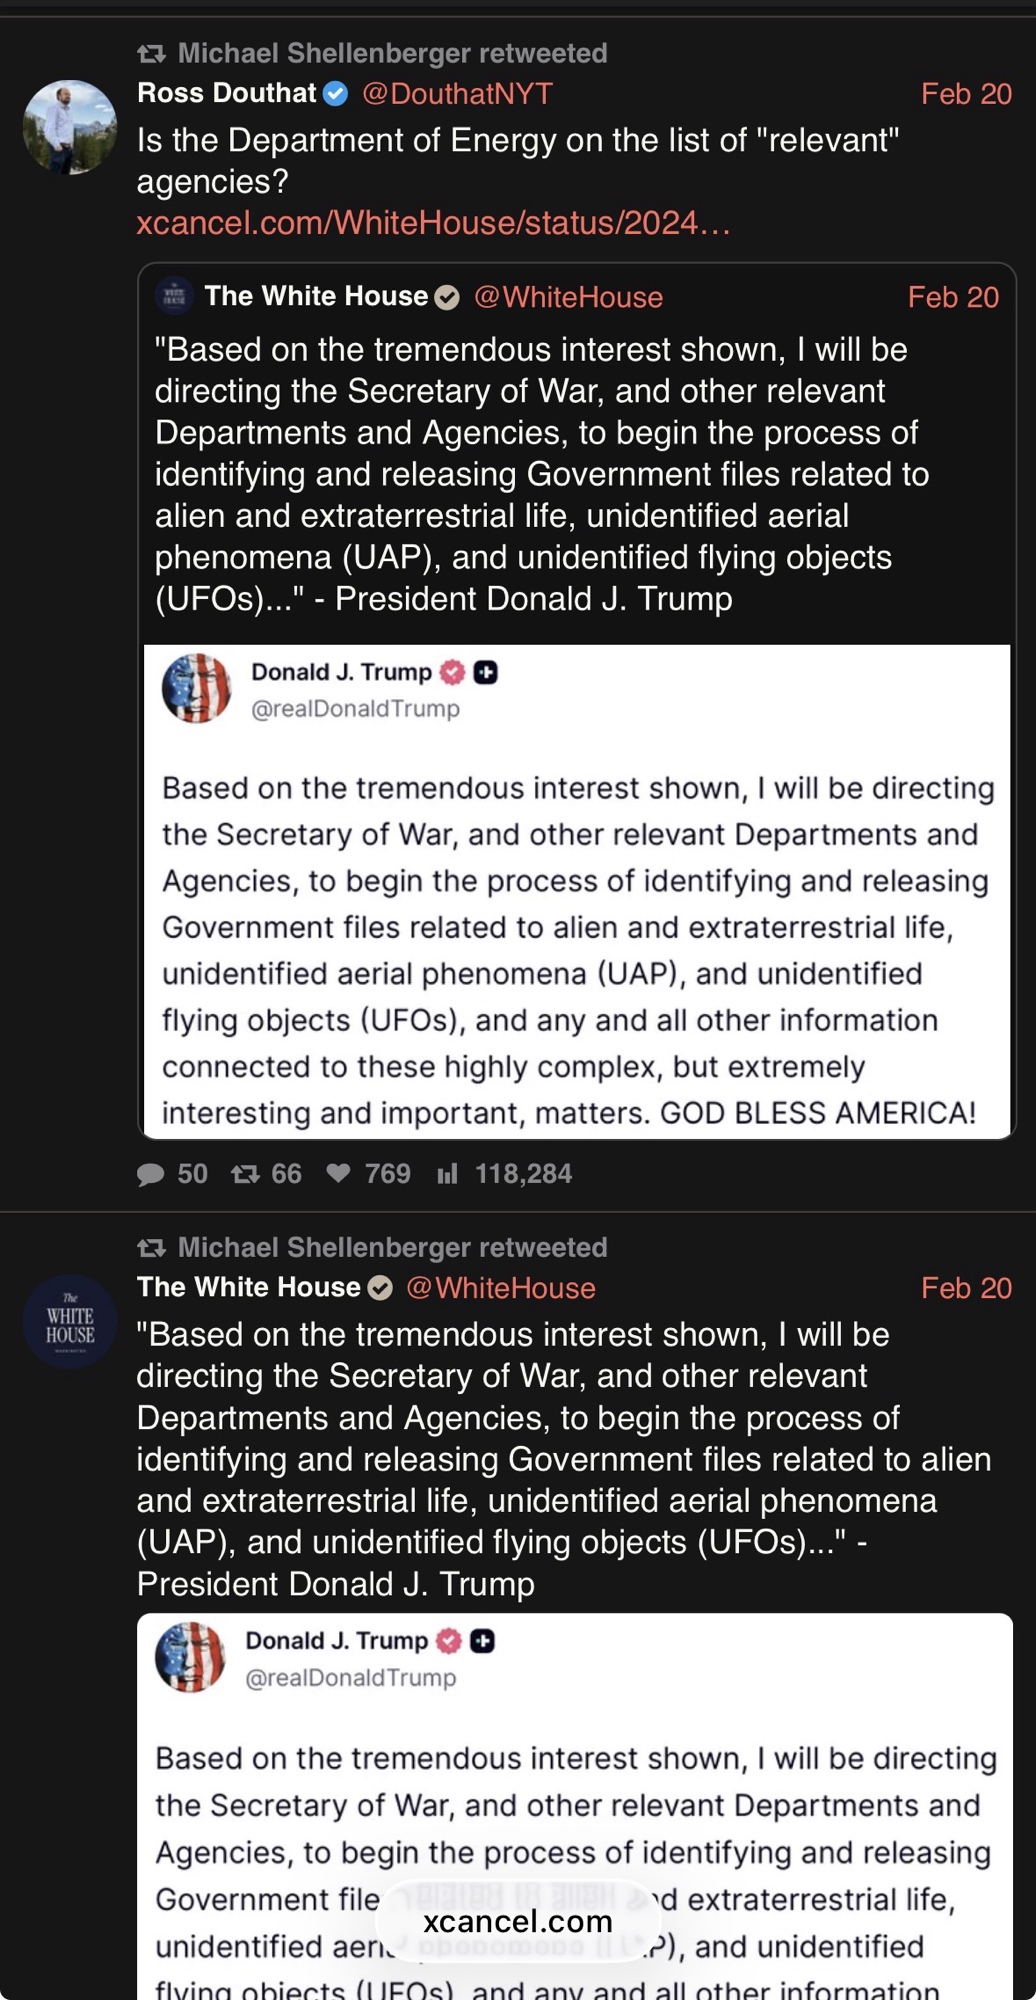Viewport: 1036px width, 2000px height.
Task: Open Ross Douthat display name link
Action: [227, 94]
